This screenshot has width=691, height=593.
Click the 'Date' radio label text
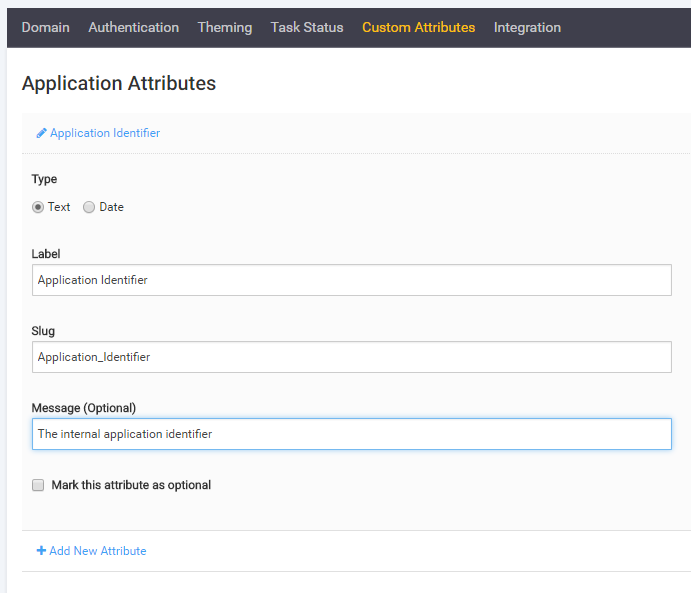[x=111, y=207]
